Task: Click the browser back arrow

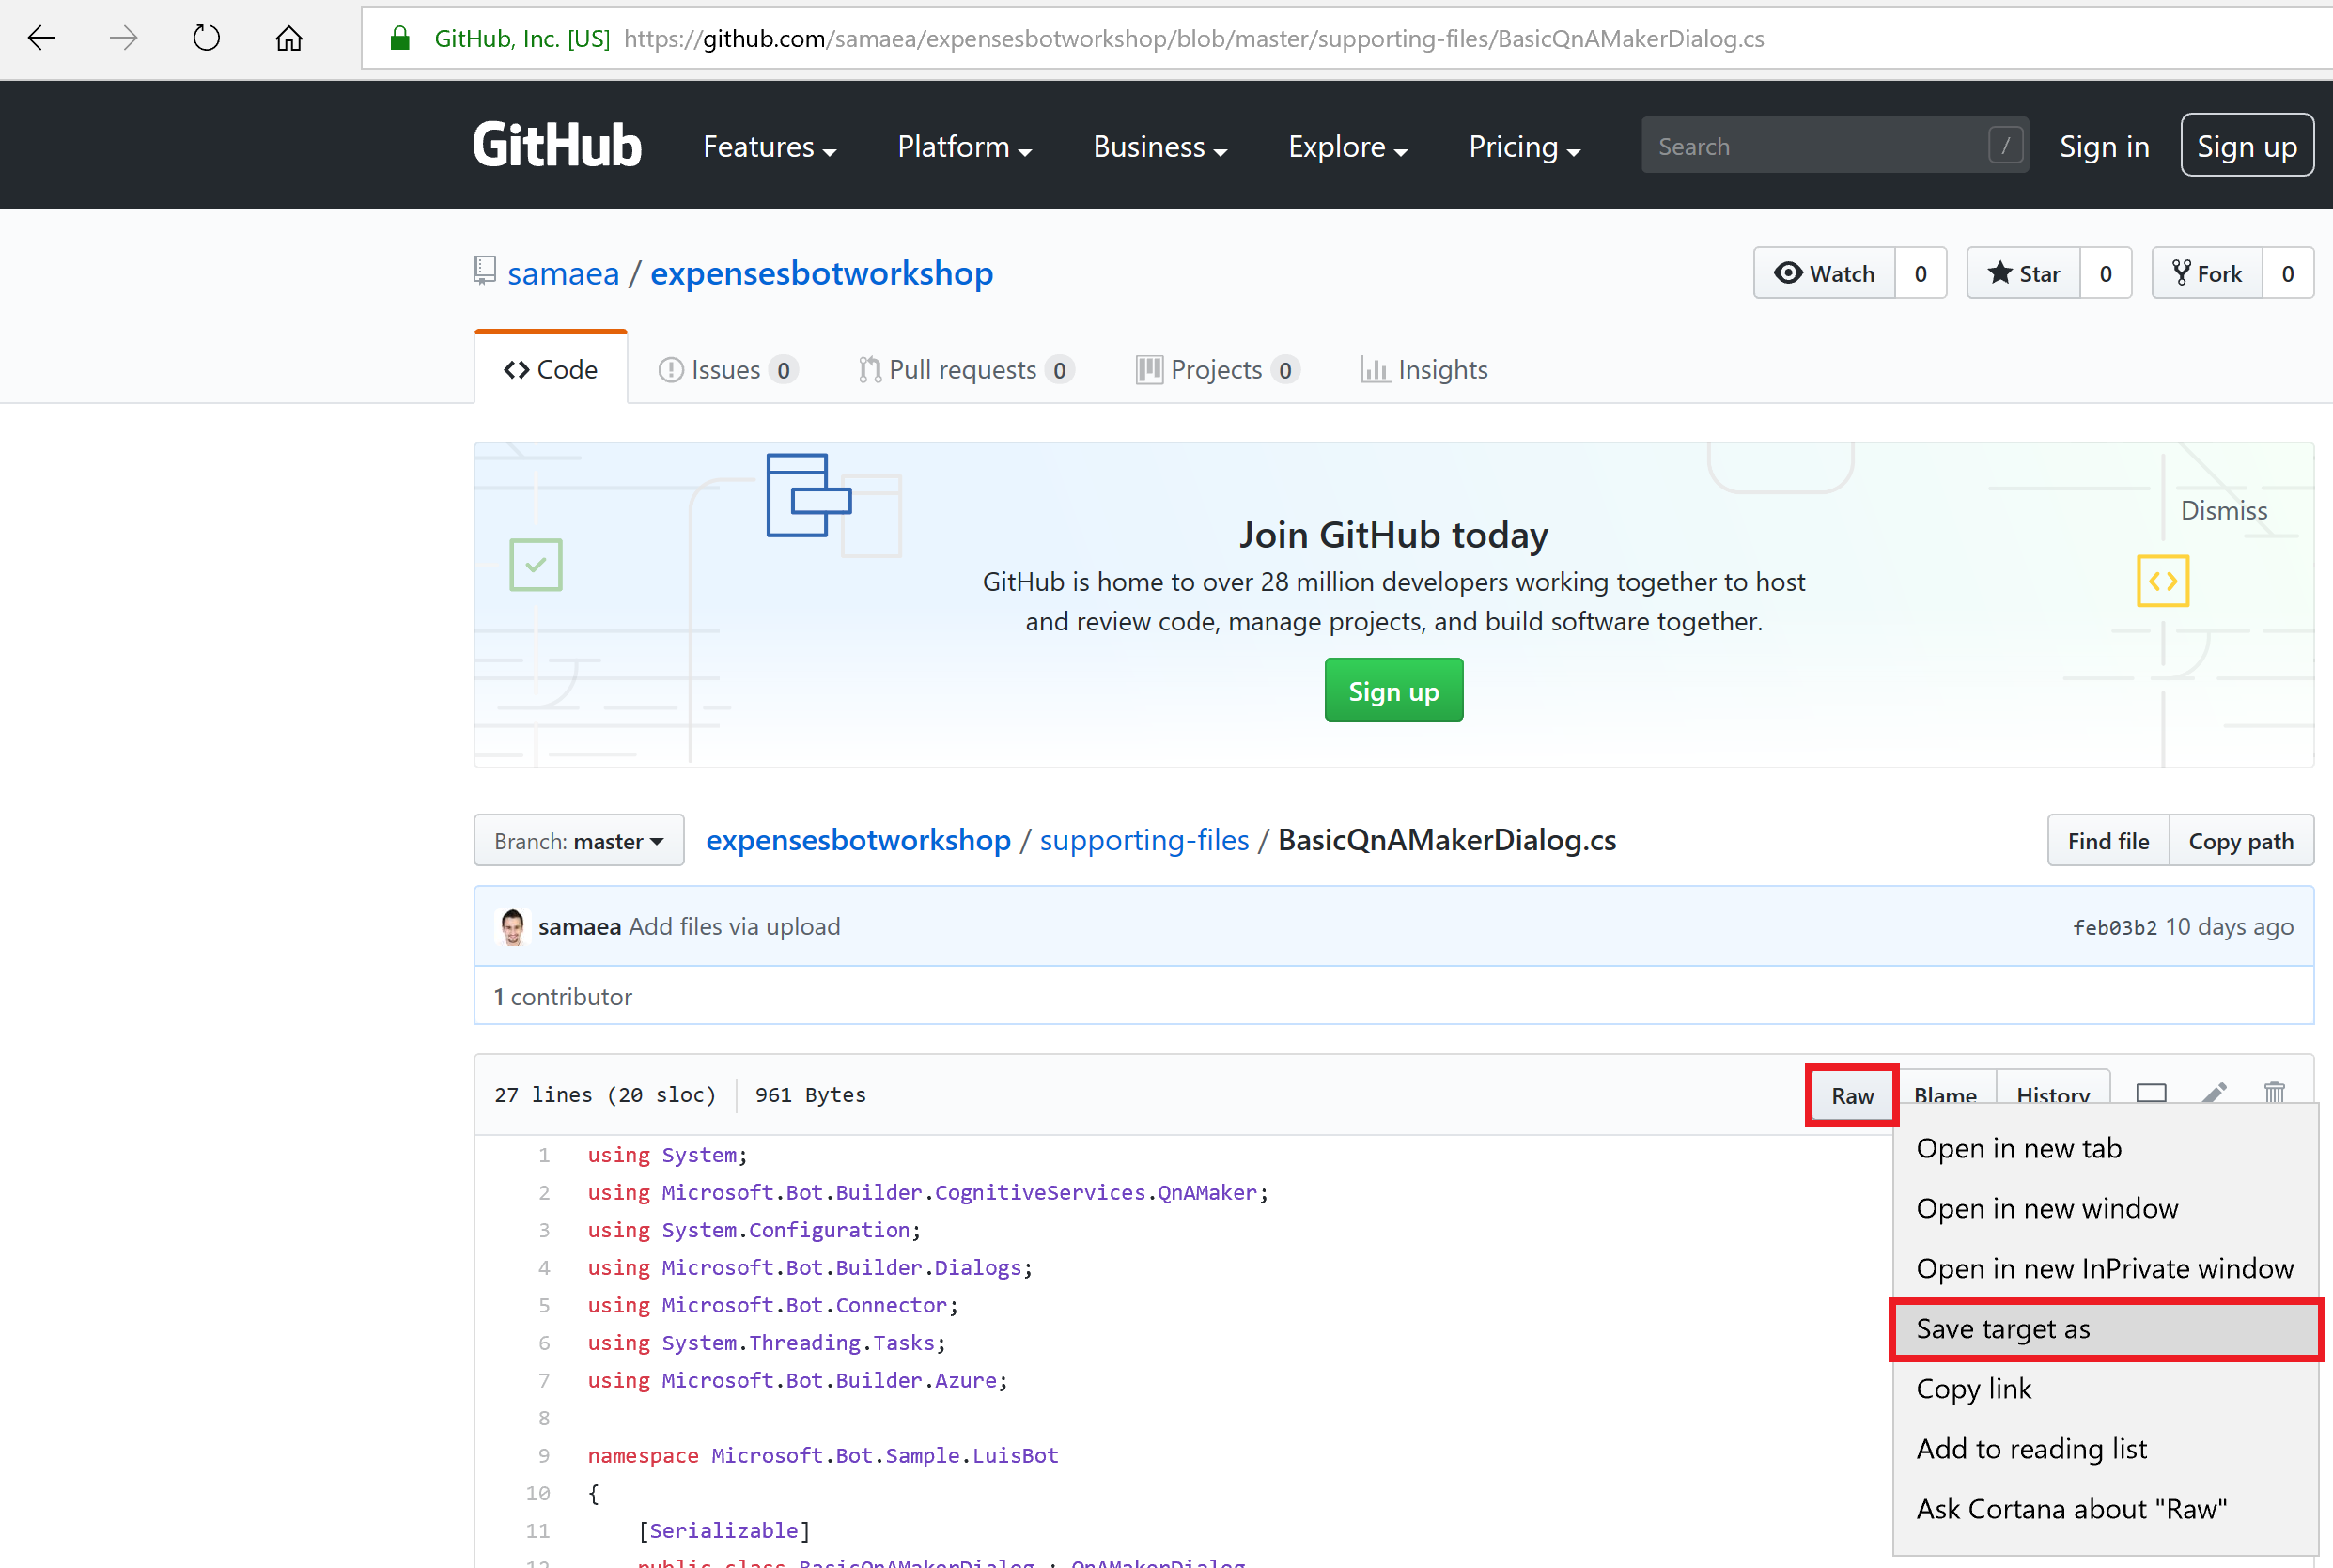Action: coord(42,38)
